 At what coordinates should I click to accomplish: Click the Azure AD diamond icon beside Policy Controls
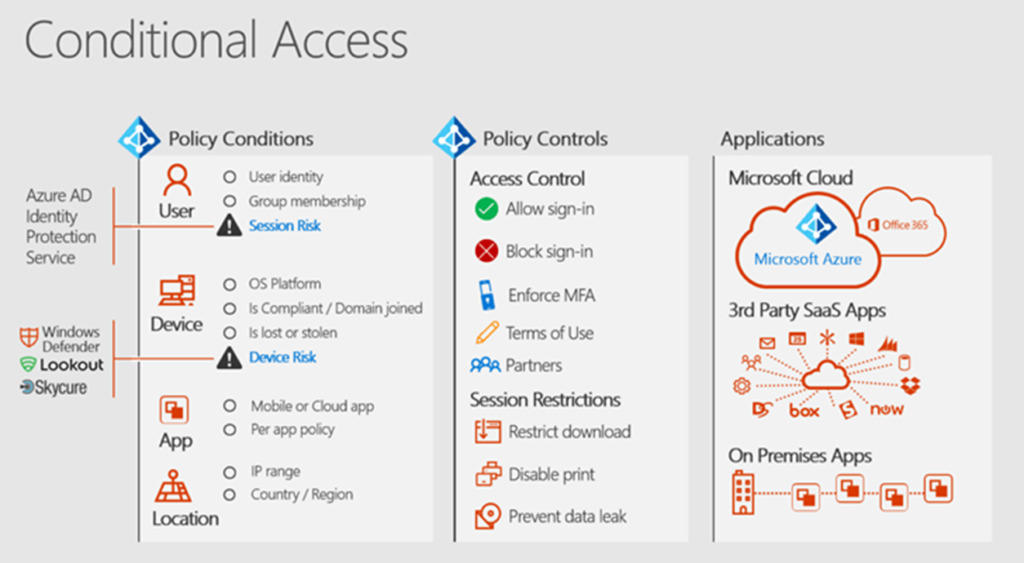(x=454, y=137)
